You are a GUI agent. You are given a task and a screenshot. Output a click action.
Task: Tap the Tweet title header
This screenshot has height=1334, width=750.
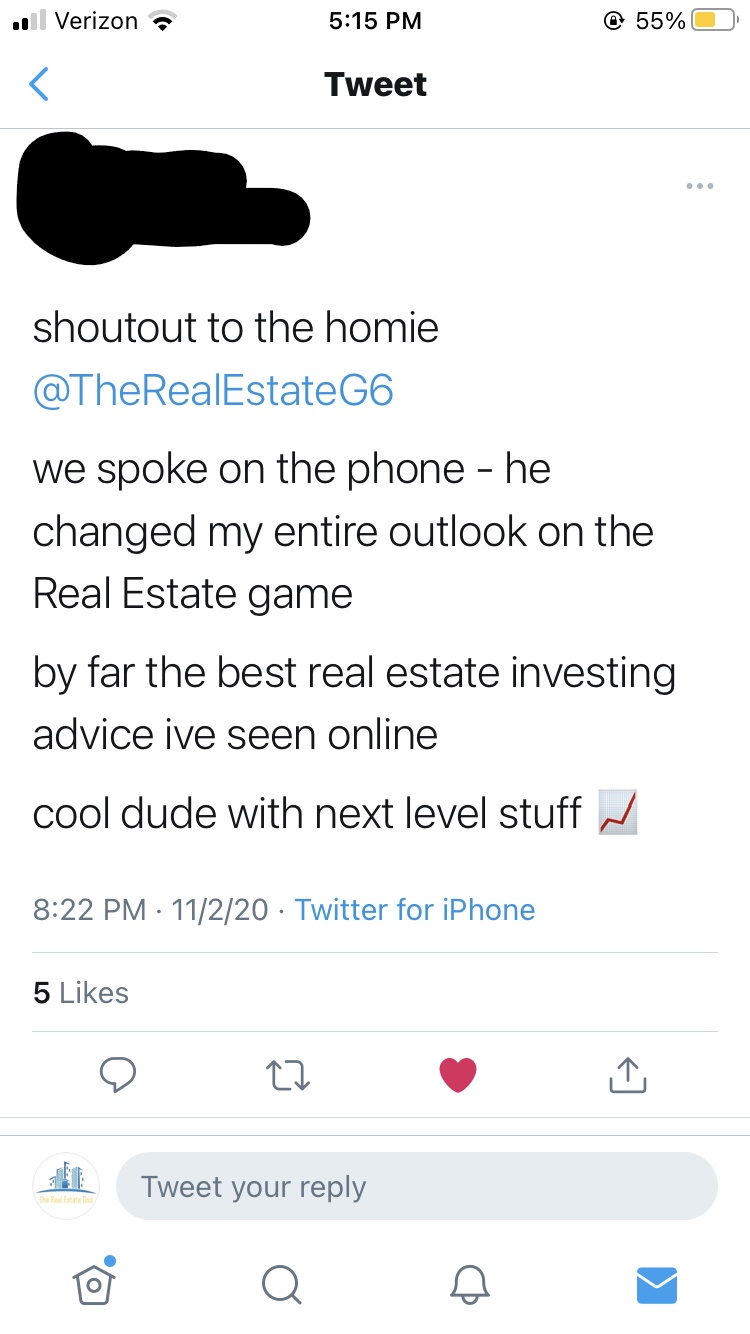click(375, 85)
